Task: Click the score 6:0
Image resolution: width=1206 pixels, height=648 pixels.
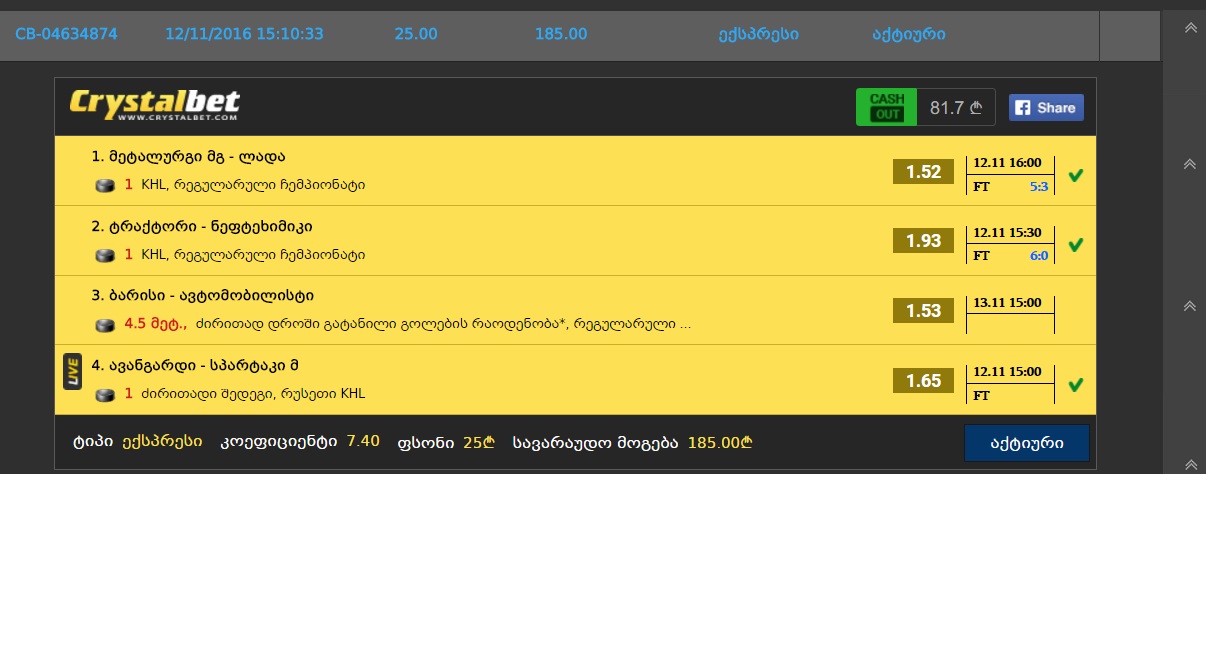Action: 1039,256
